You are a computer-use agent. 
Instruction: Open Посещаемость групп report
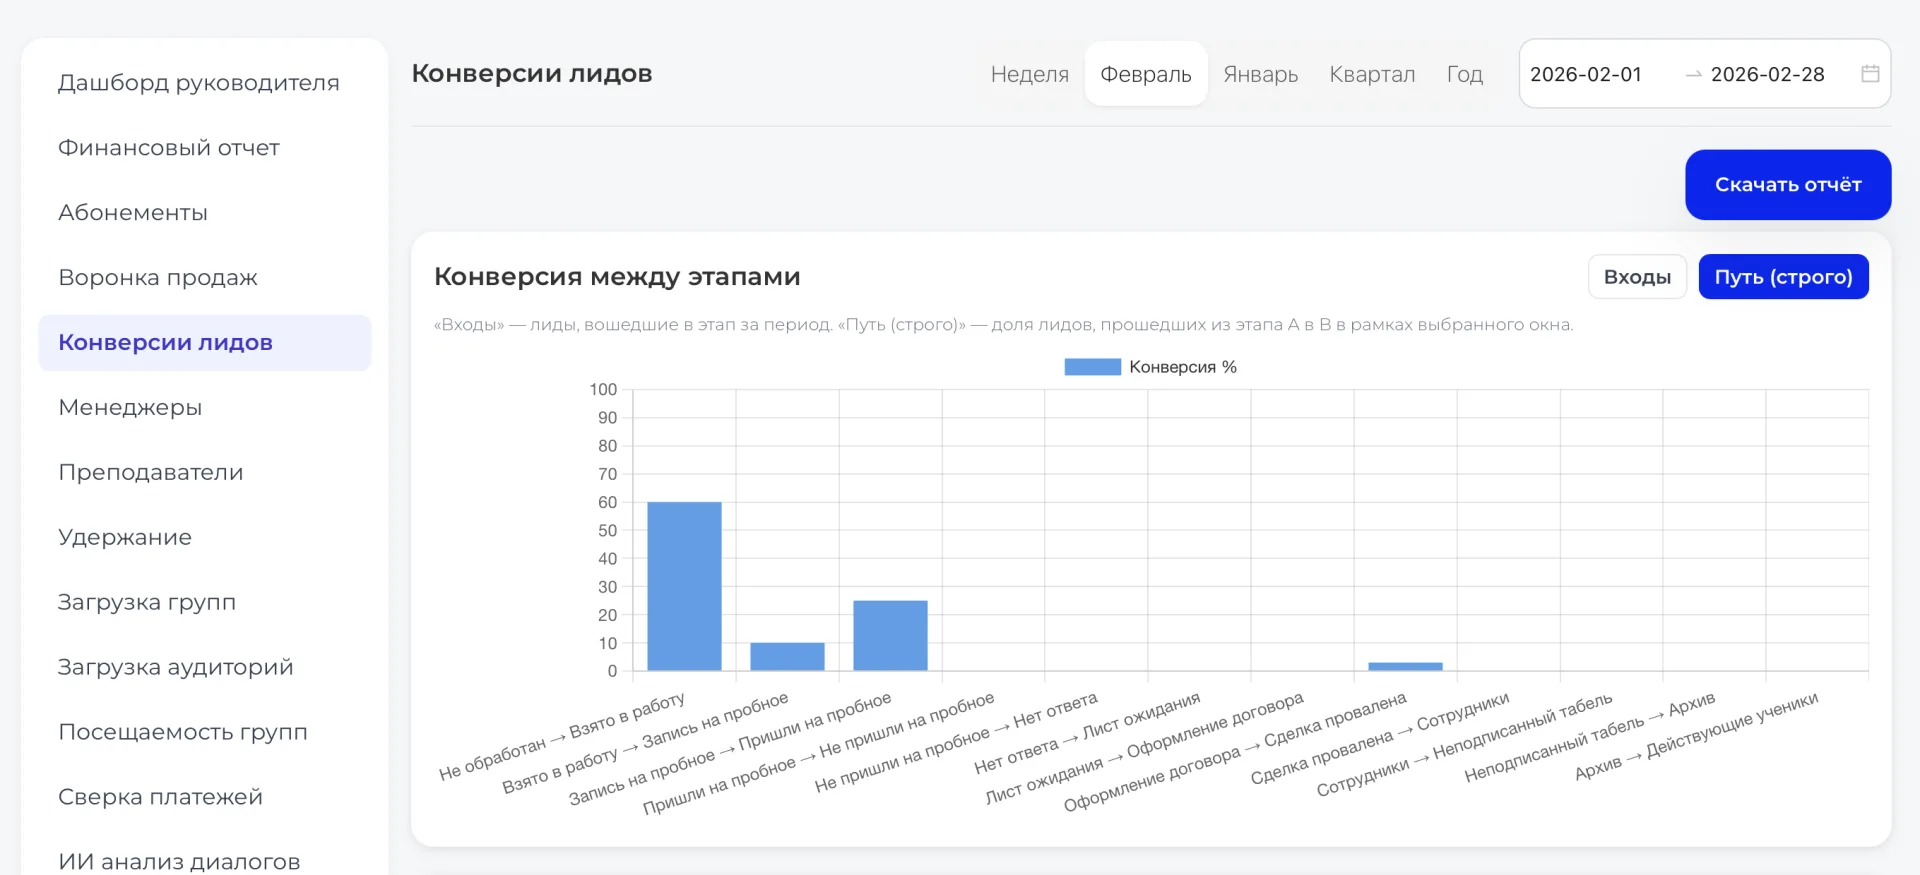point(183,733)
